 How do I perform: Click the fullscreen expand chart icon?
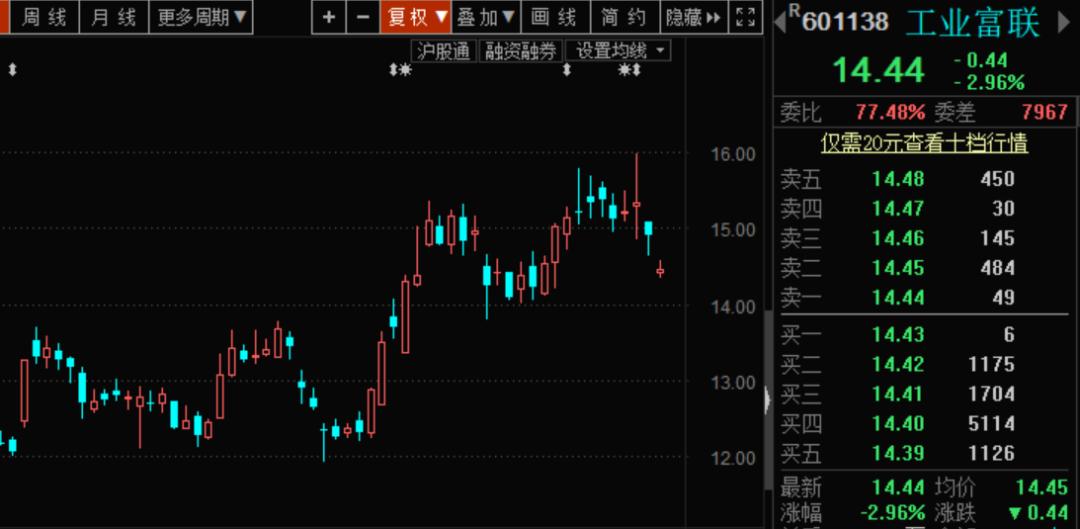[744, 17]
